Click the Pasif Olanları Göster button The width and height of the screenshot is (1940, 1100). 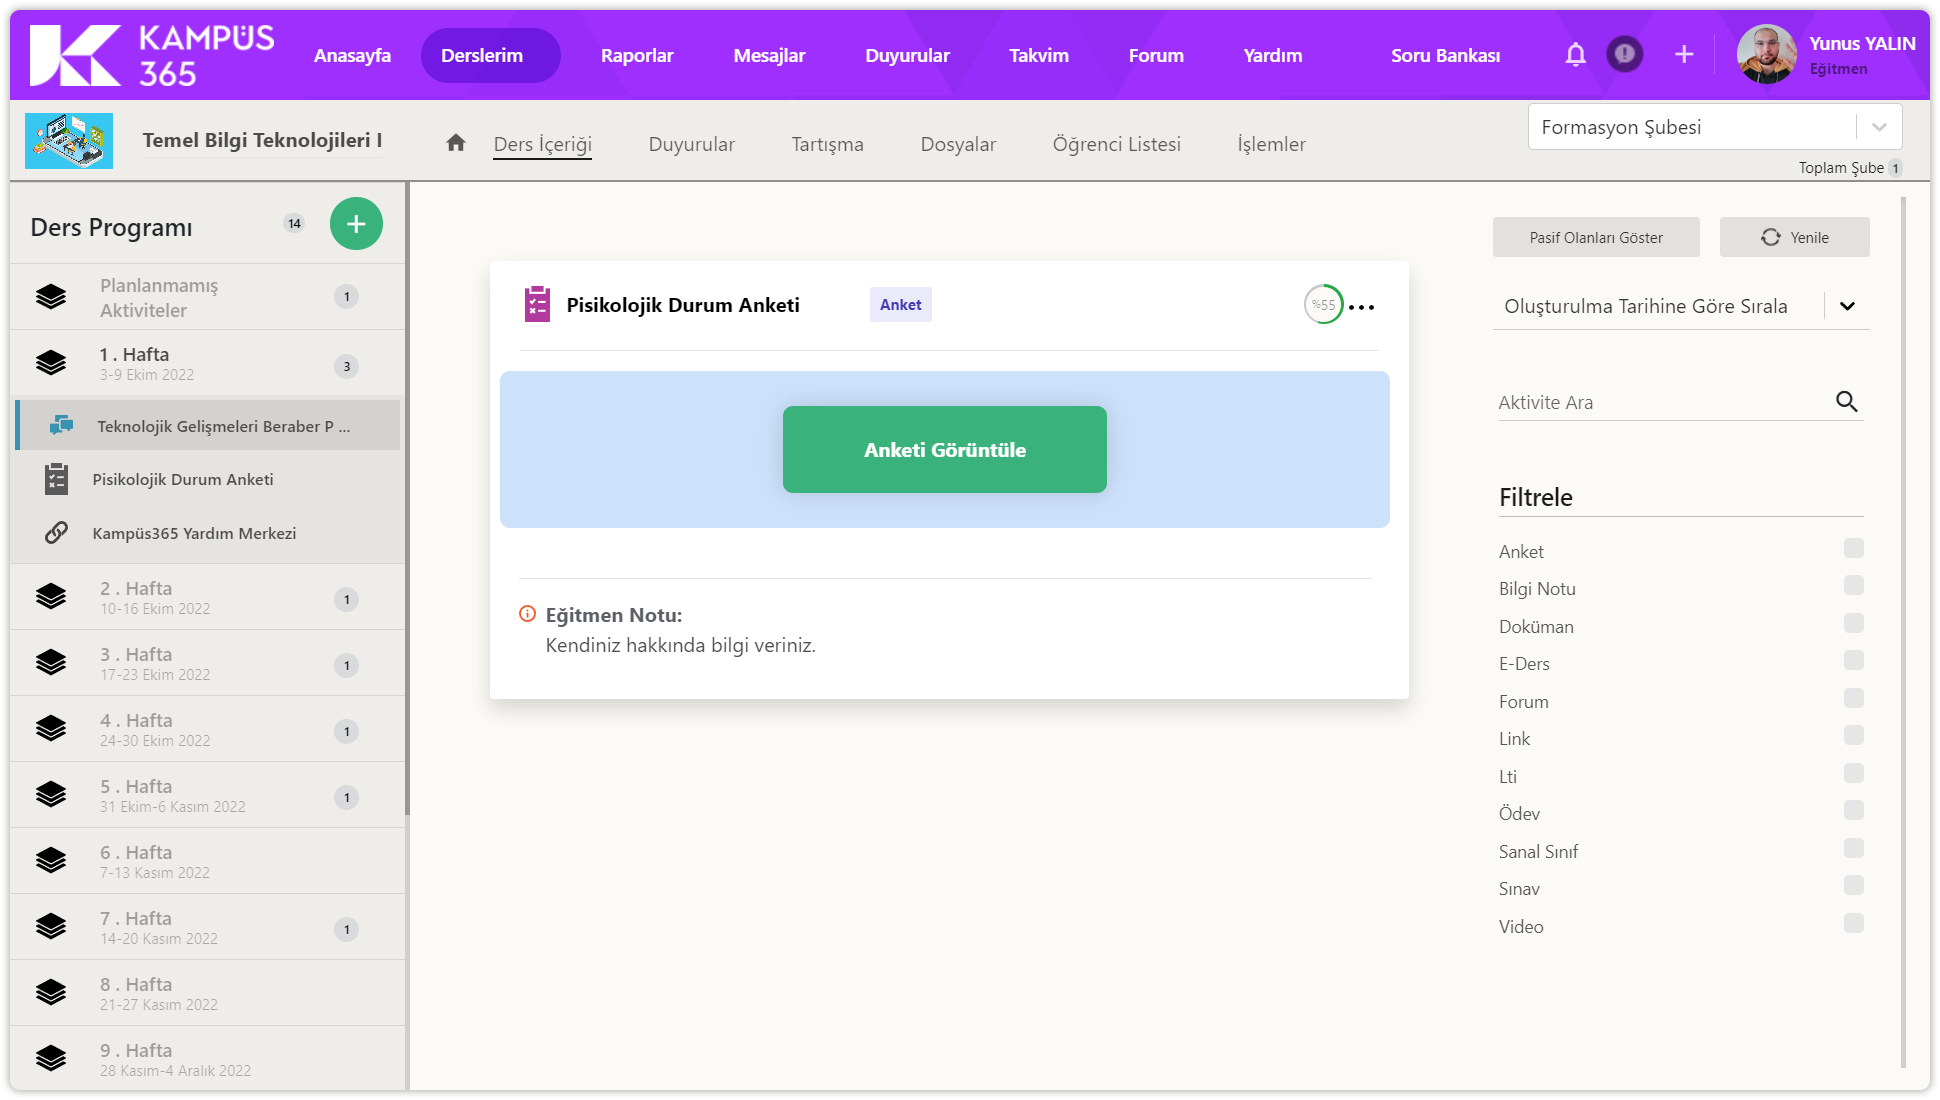pos(1596,238)
